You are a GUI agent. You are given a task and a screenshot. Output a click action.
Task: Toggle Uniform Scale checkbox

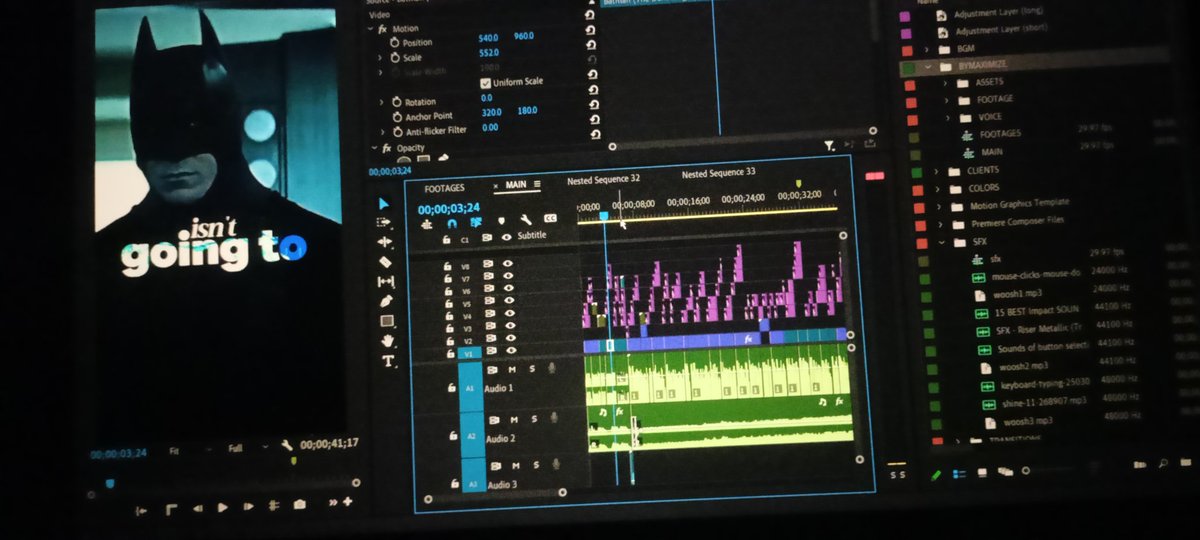click(486, 83)
